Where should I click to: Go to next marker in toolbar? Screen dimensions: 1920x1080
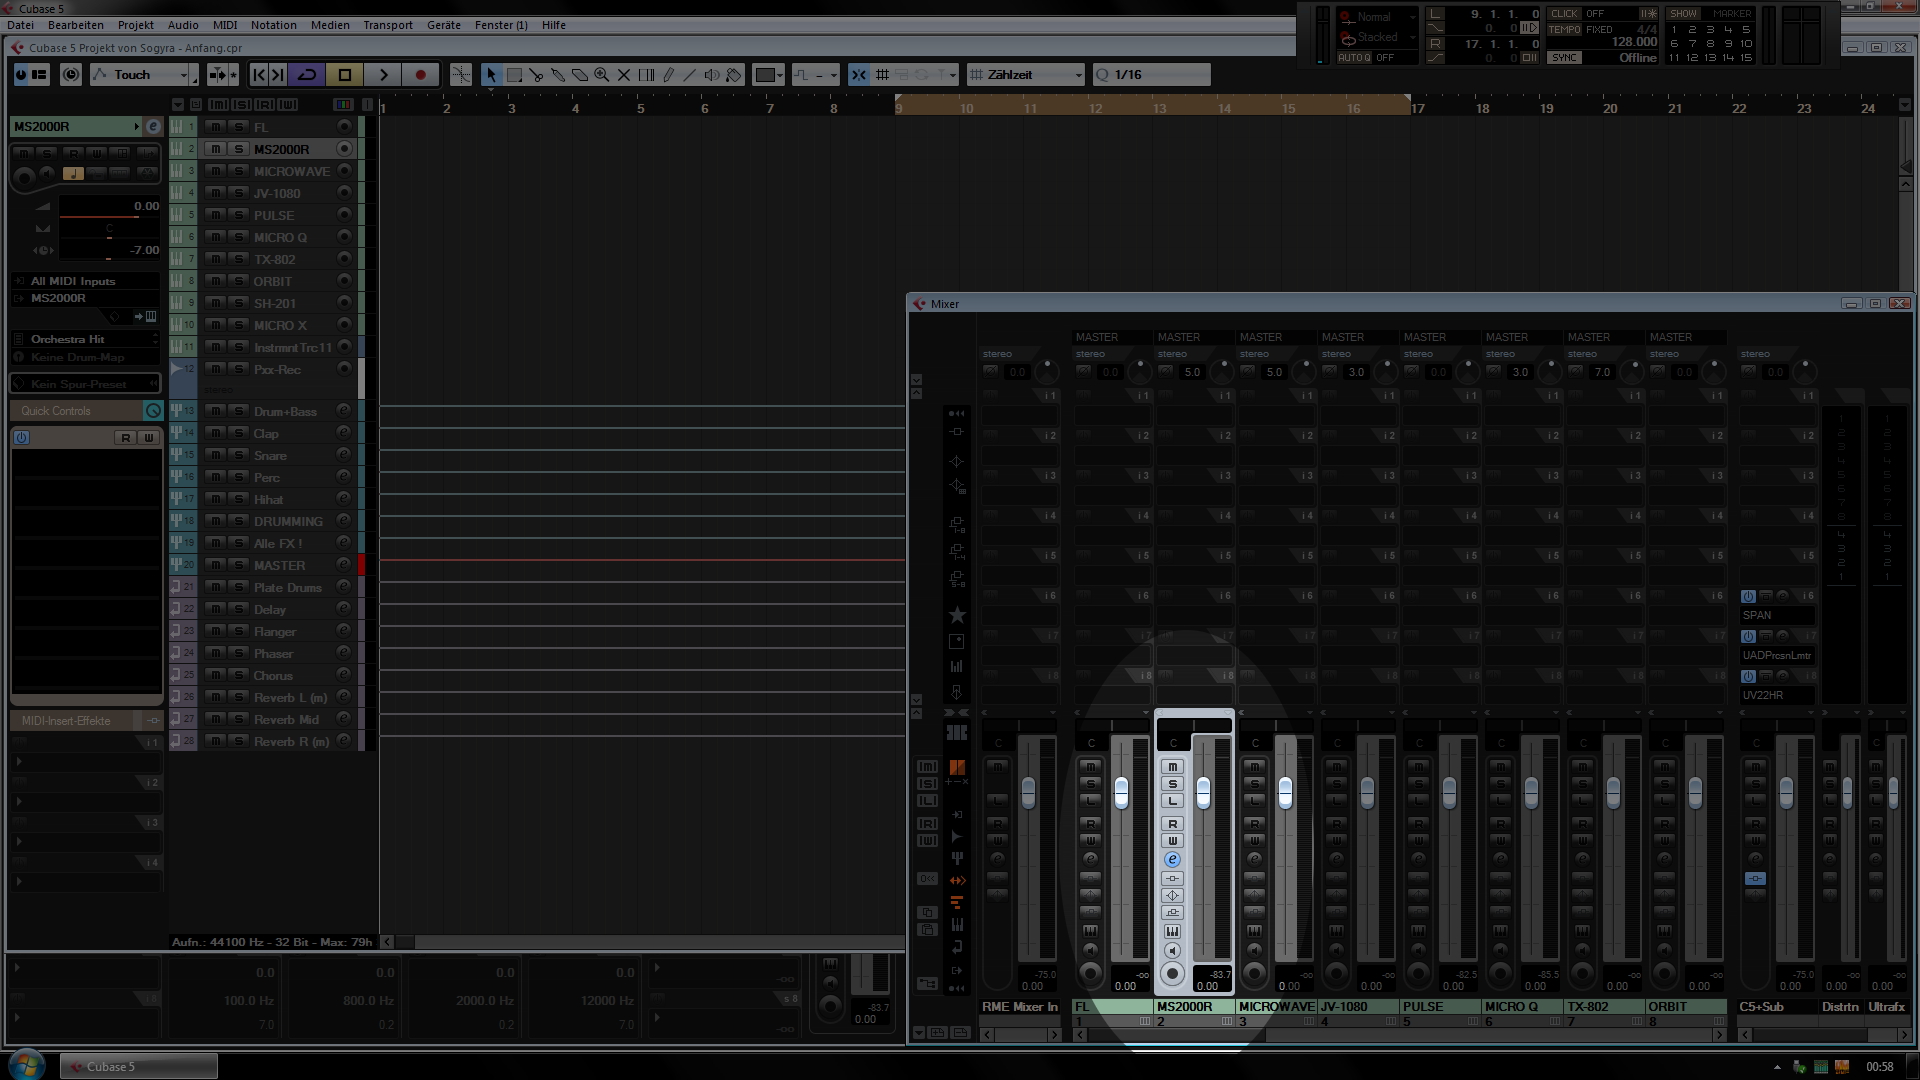click(x=278, y=75)
